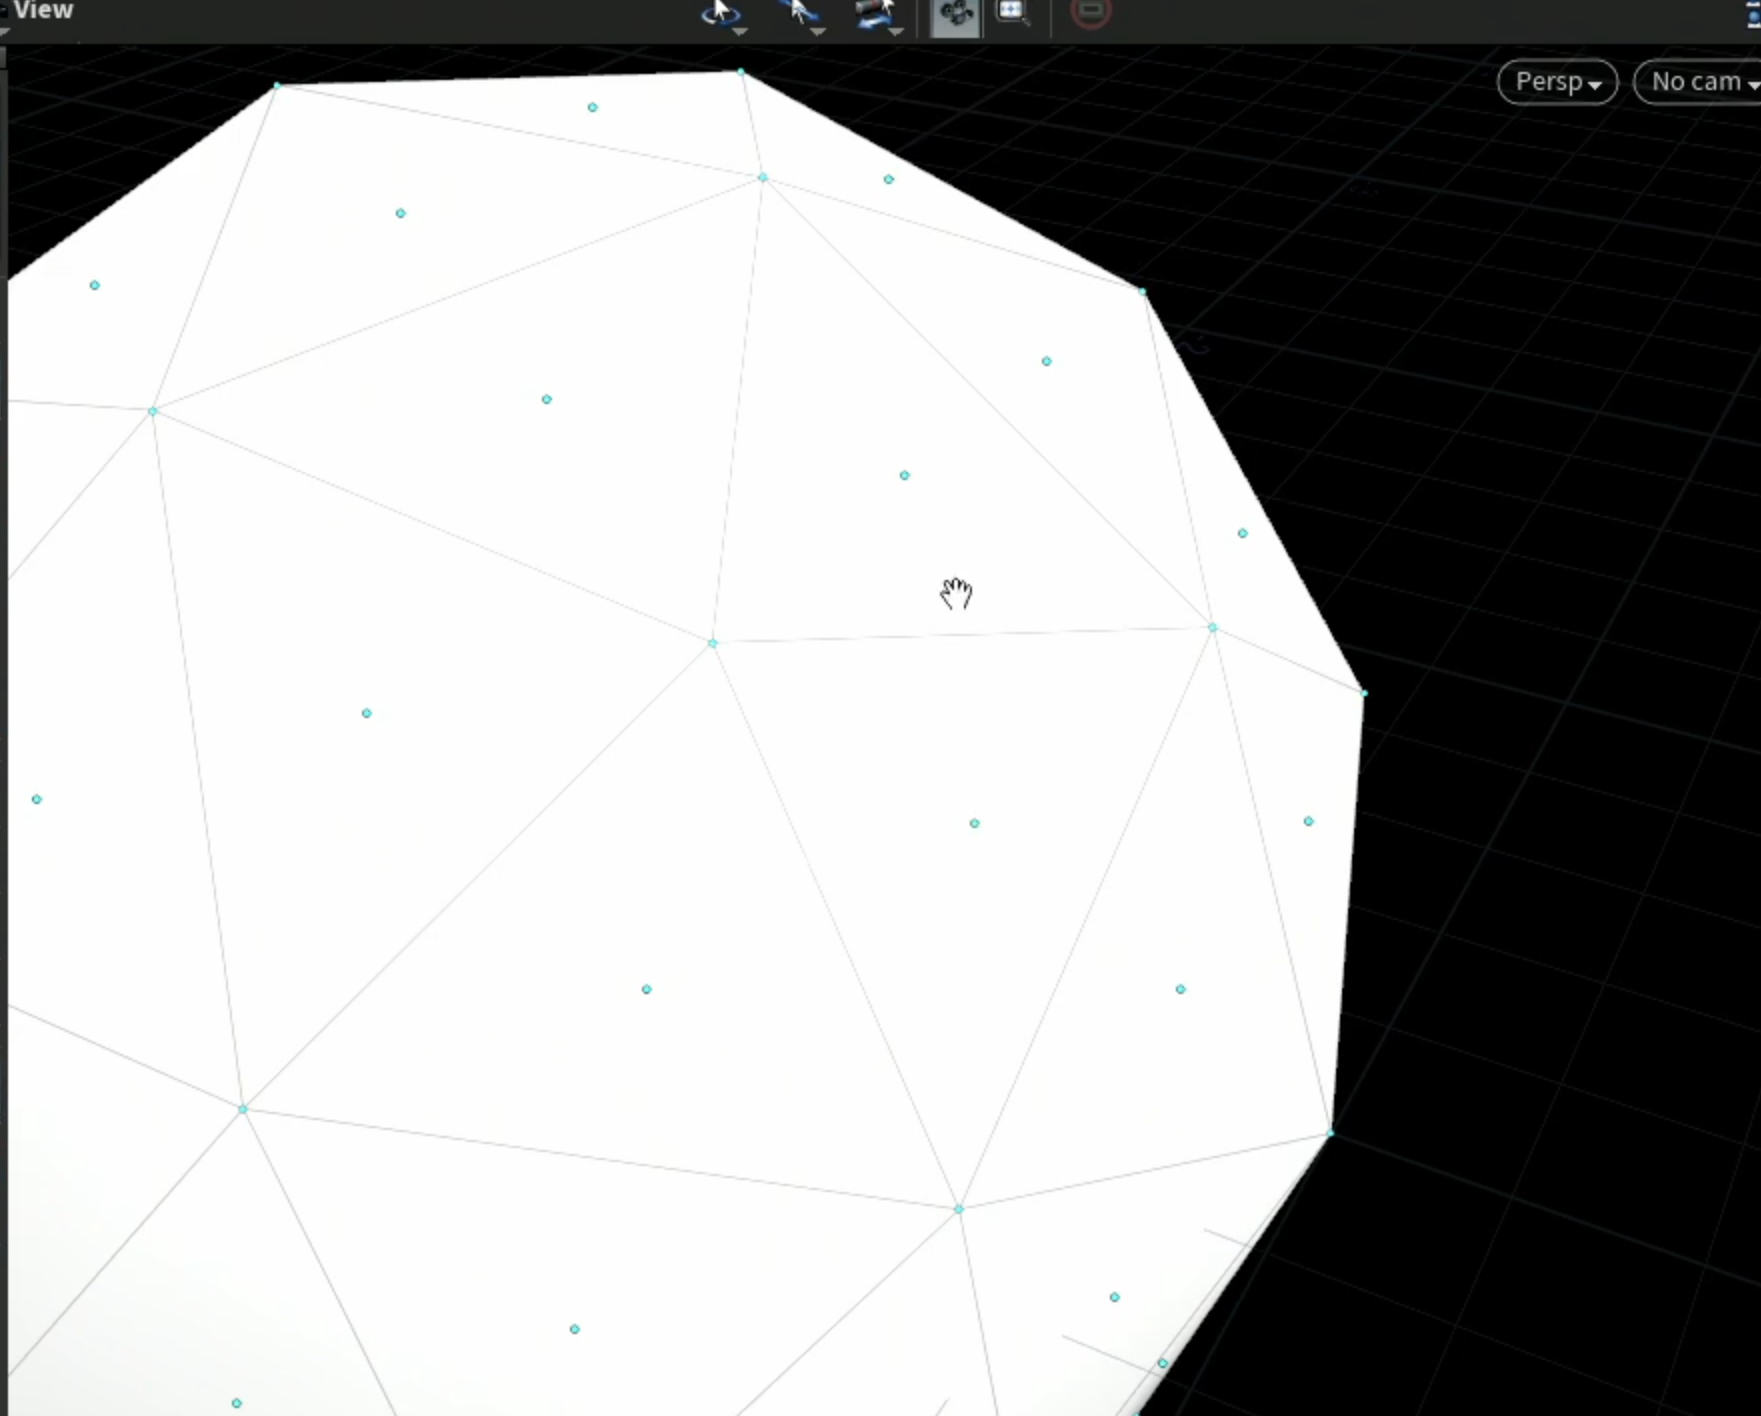The height and width of the screenshot is (1416, 1761).
Task: Click the display options icon at top-right corner
Action: [1753, 15]
